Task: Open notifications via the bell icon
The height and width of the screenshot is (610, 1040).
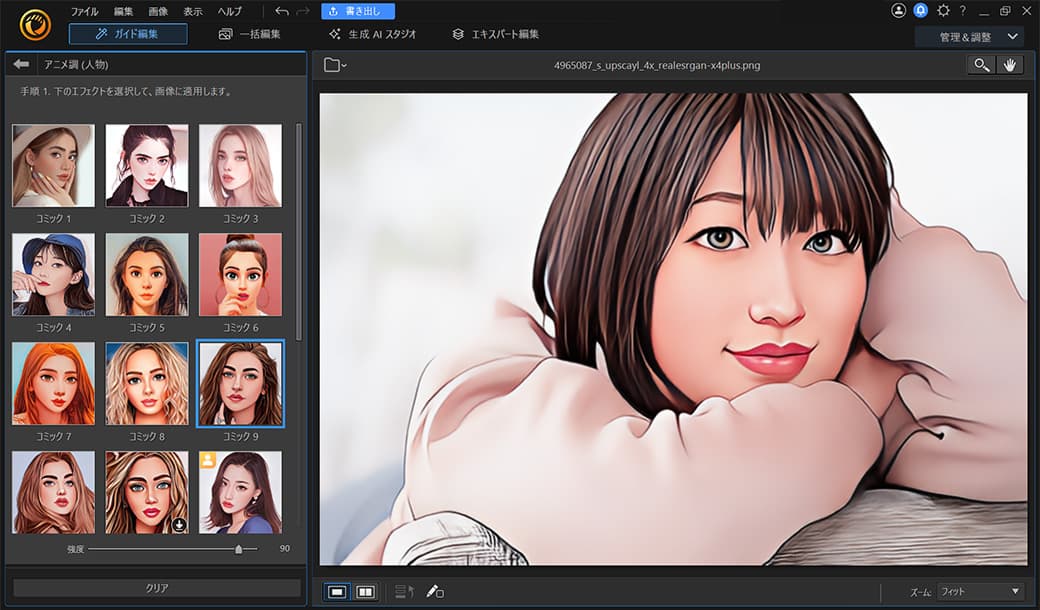Action: 920,11
